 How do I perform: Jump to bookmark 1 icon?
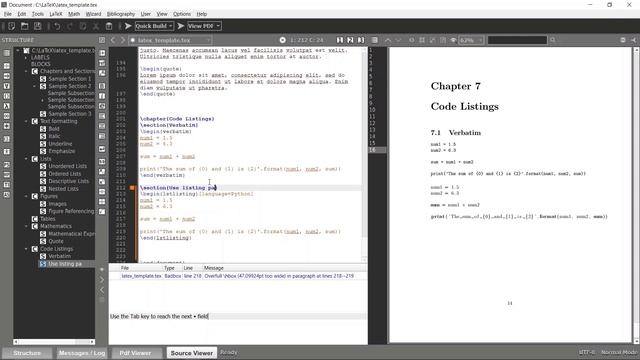click(340, 40)
